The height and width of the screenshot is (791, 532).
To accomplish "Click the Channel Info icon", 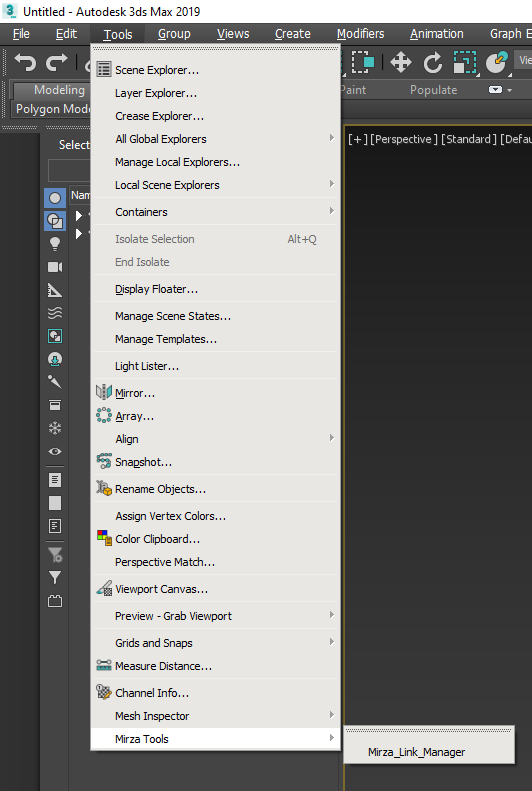I will click(x=104, y=692).
